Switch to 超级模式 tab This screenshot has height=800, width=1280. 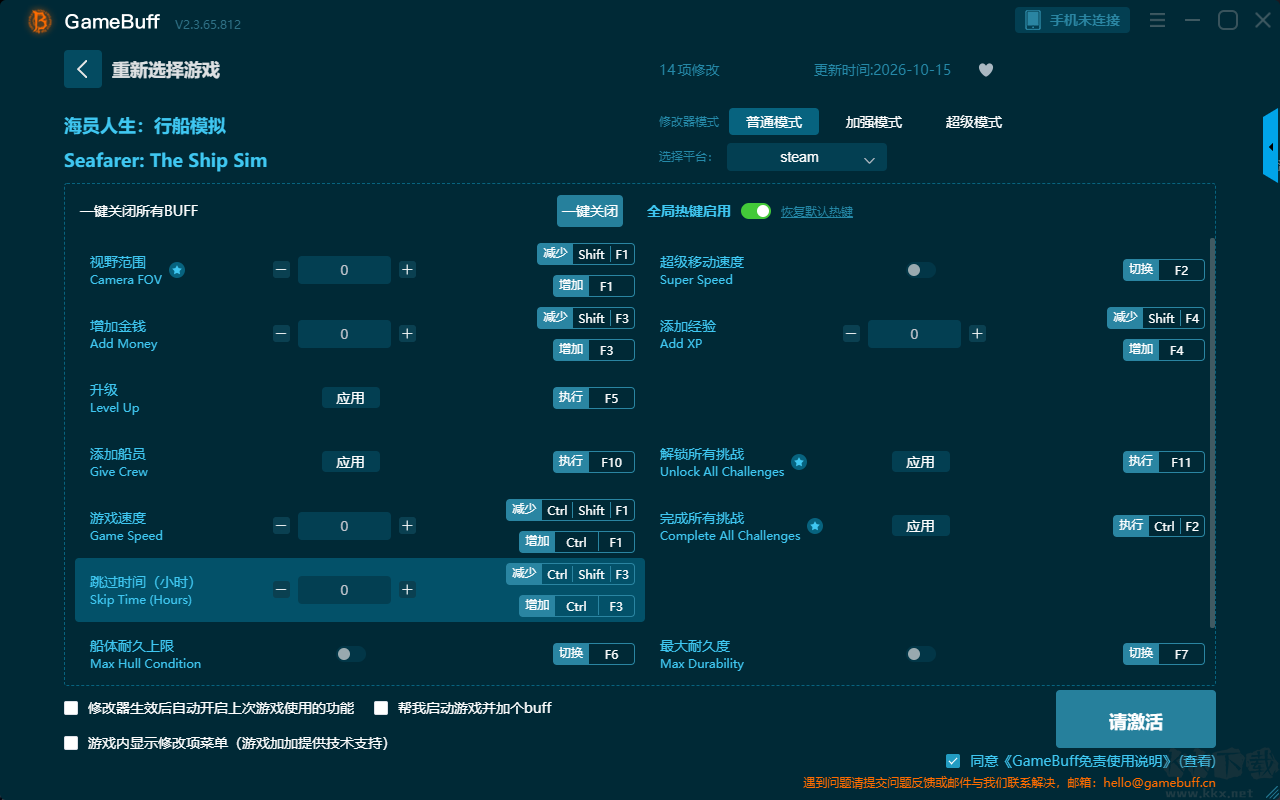[x=974, y=122]
